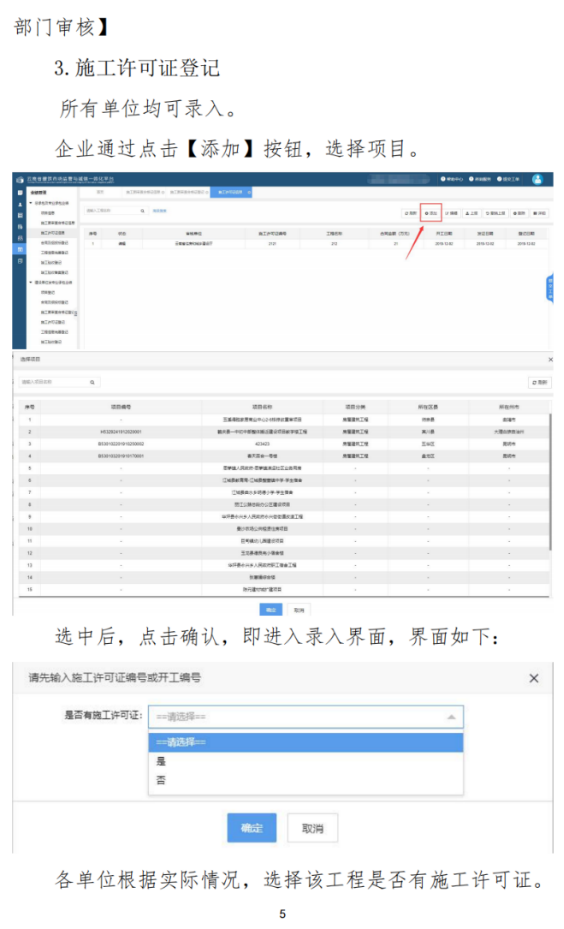
Task: Choose 是 from the permit dropdown list
Action: [x=306, y=761]
